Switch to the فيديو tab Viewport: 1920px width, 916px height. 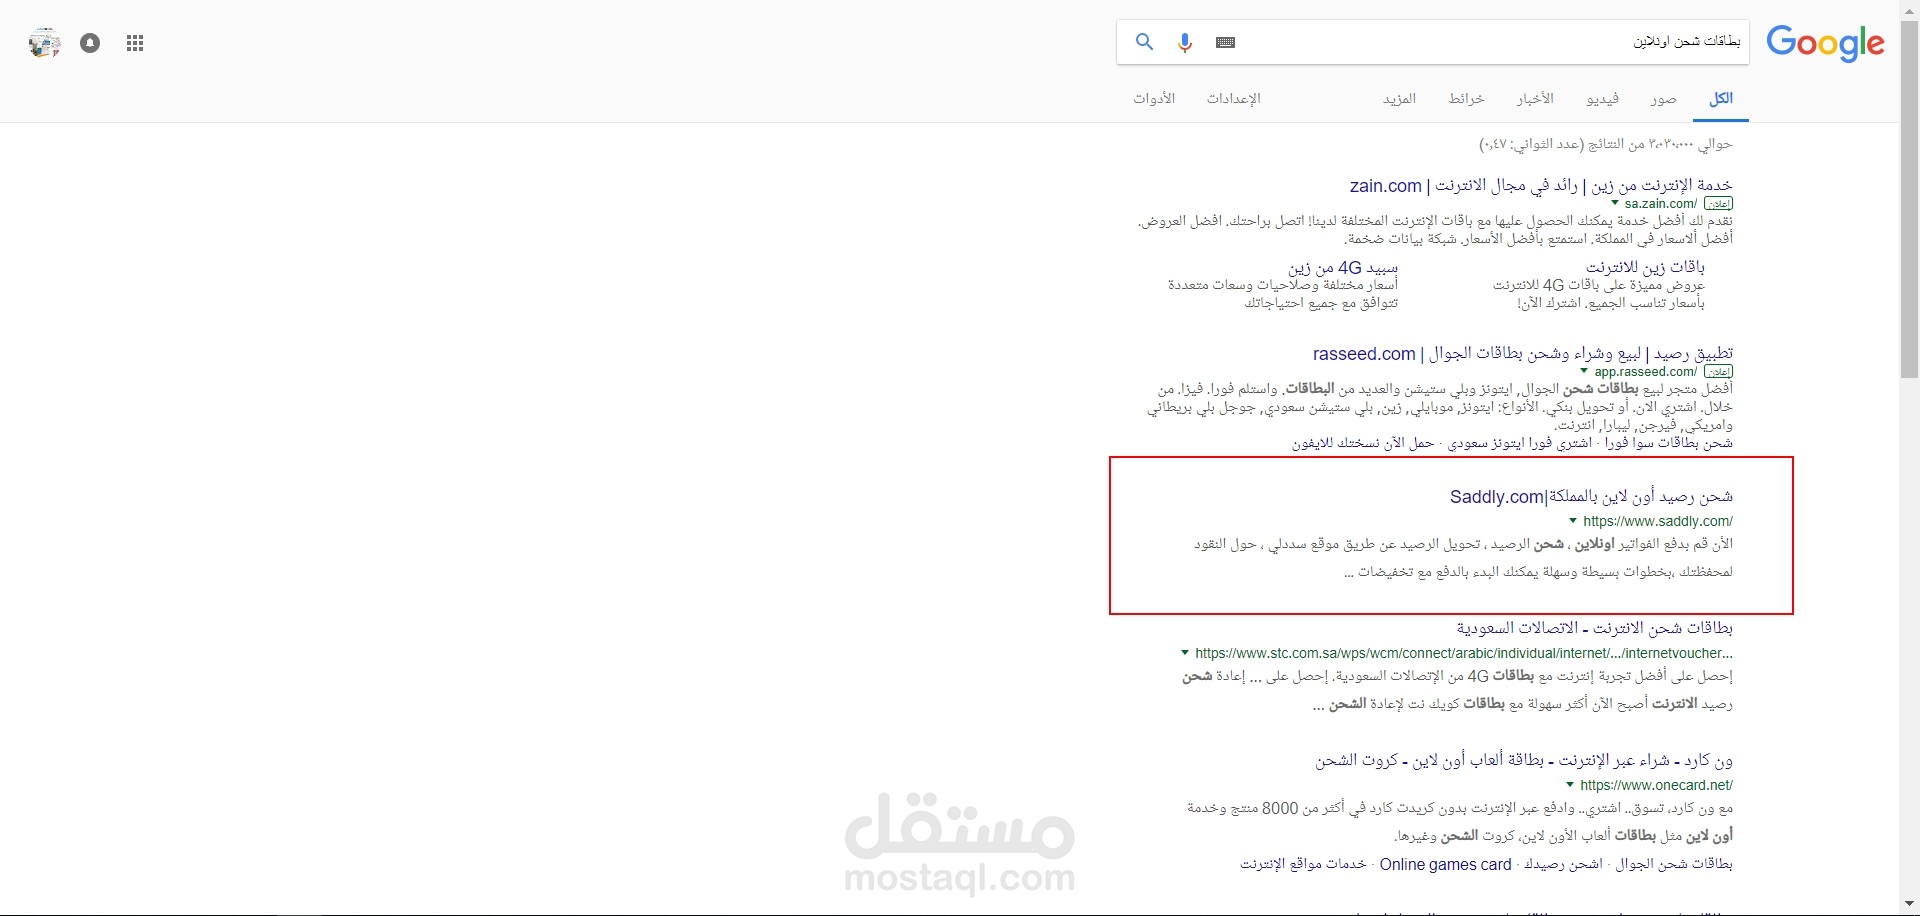(x=1603, y=98)
